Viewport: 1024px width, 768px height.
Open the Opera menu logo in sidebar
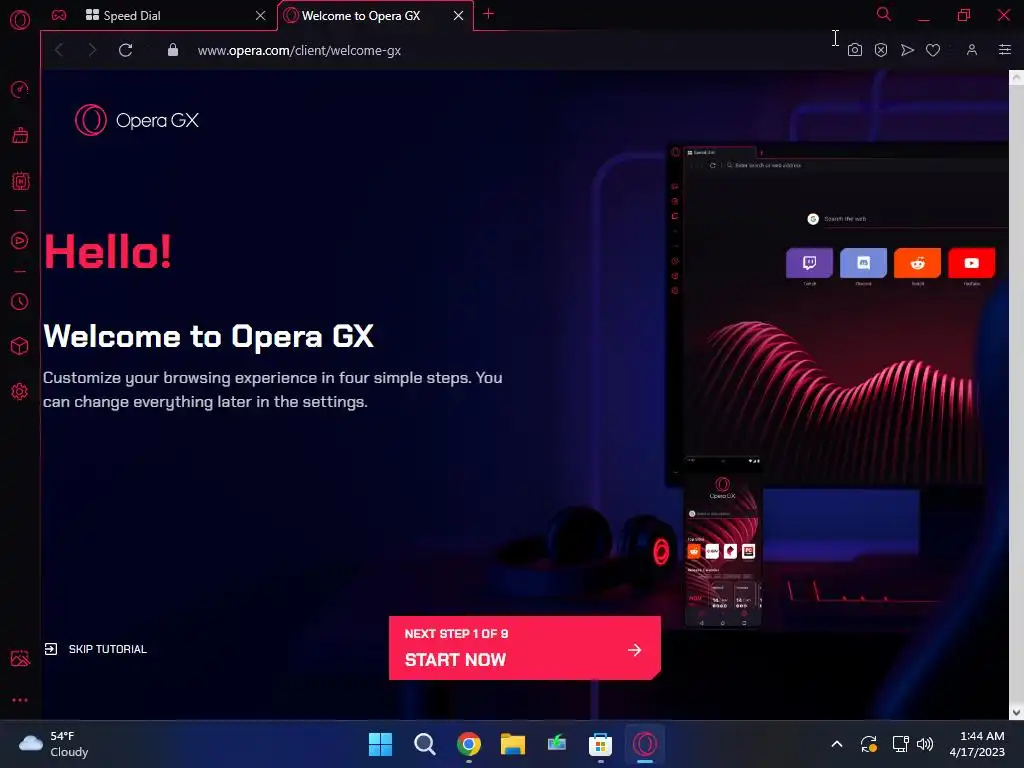click(x=20, y=20)
